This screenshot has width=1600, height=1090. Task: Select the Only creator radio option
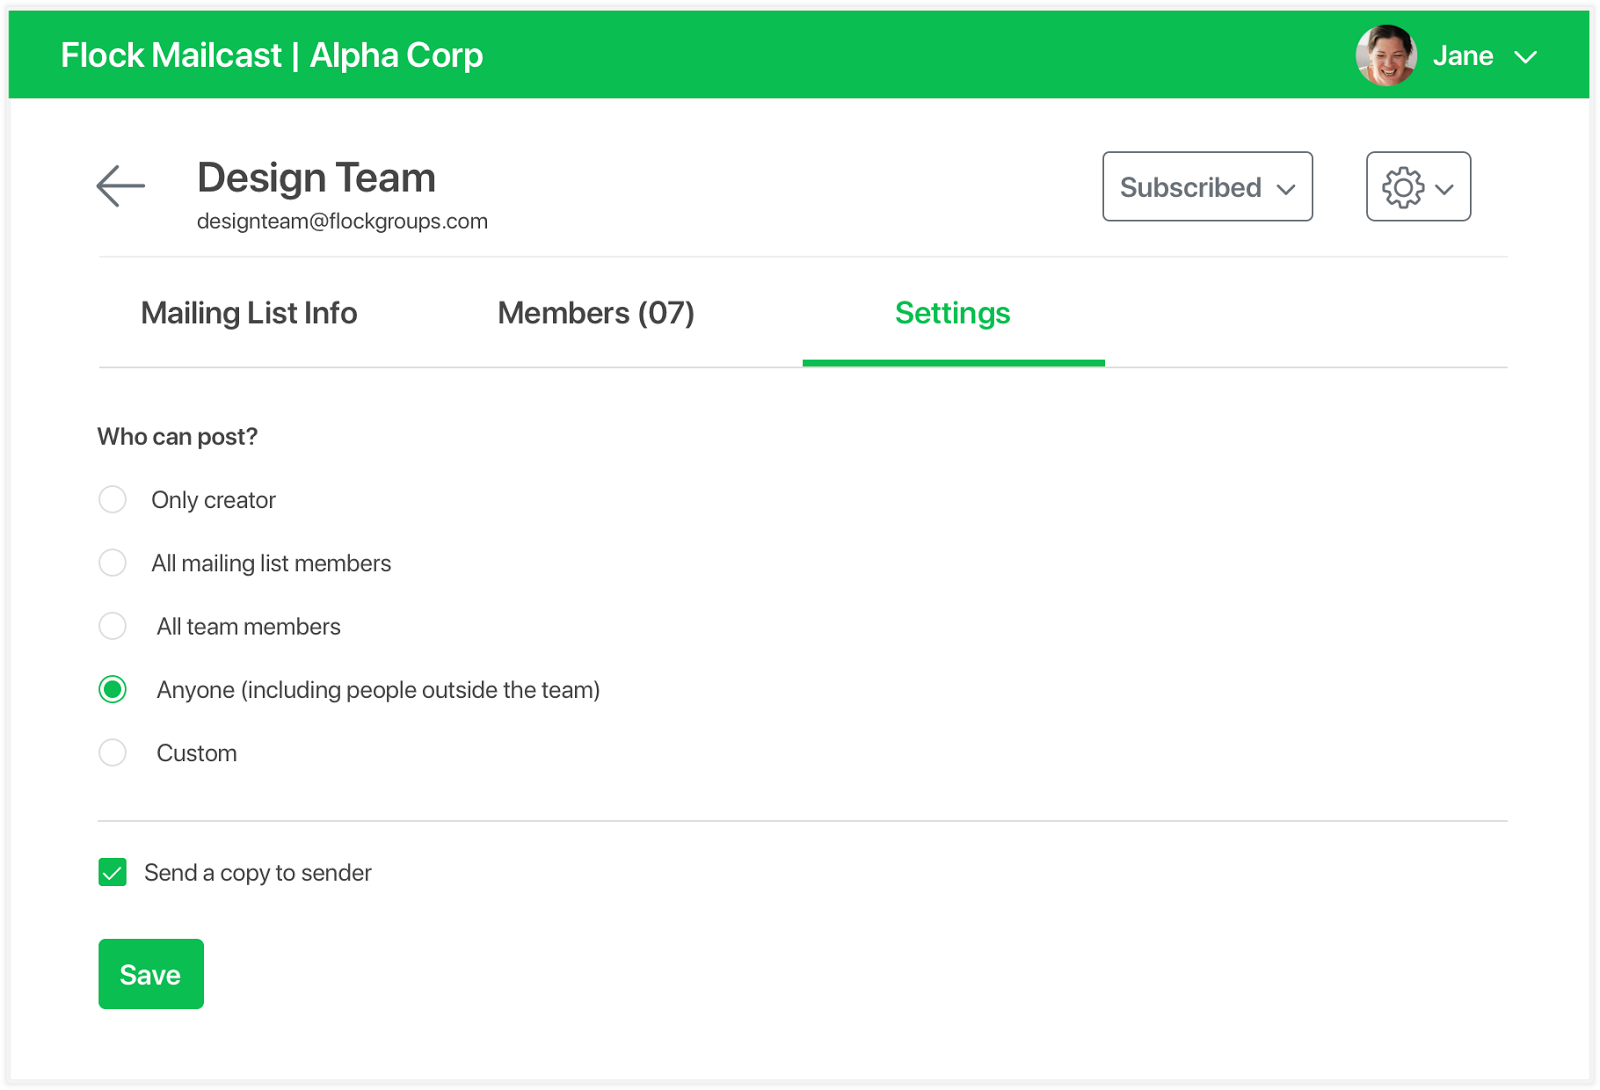point(113,500)
